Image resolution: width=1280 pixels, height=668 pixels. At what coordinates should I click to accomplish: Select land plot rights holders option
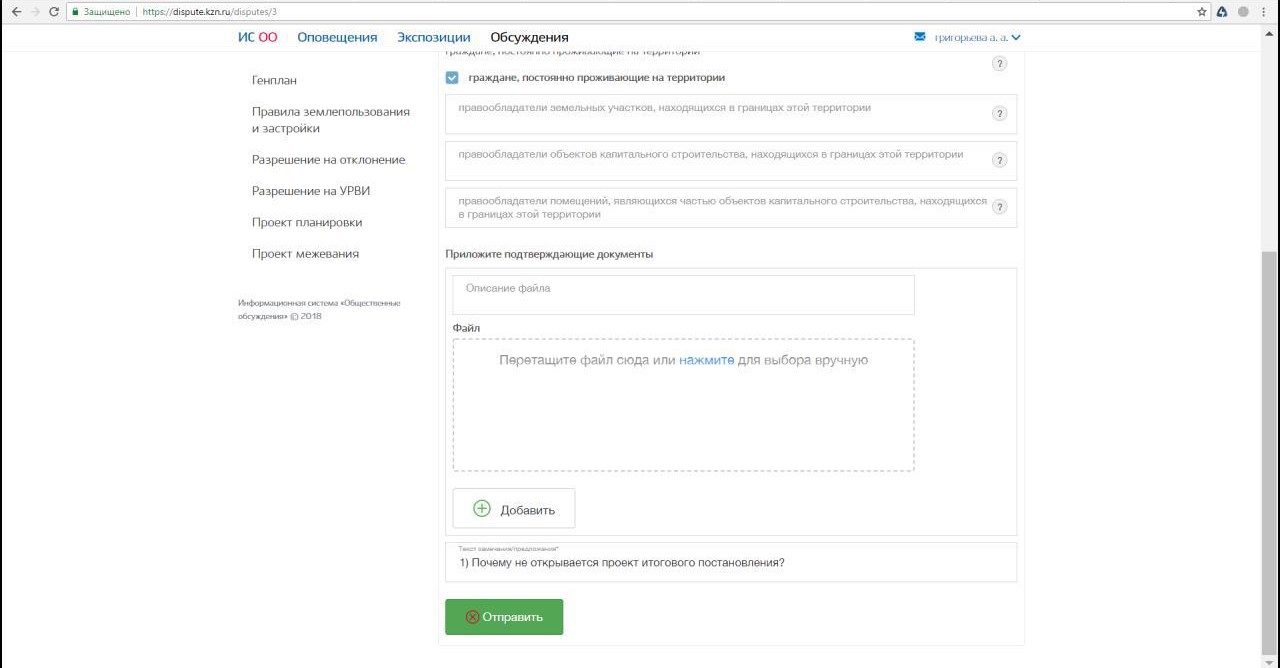point(664,108)
